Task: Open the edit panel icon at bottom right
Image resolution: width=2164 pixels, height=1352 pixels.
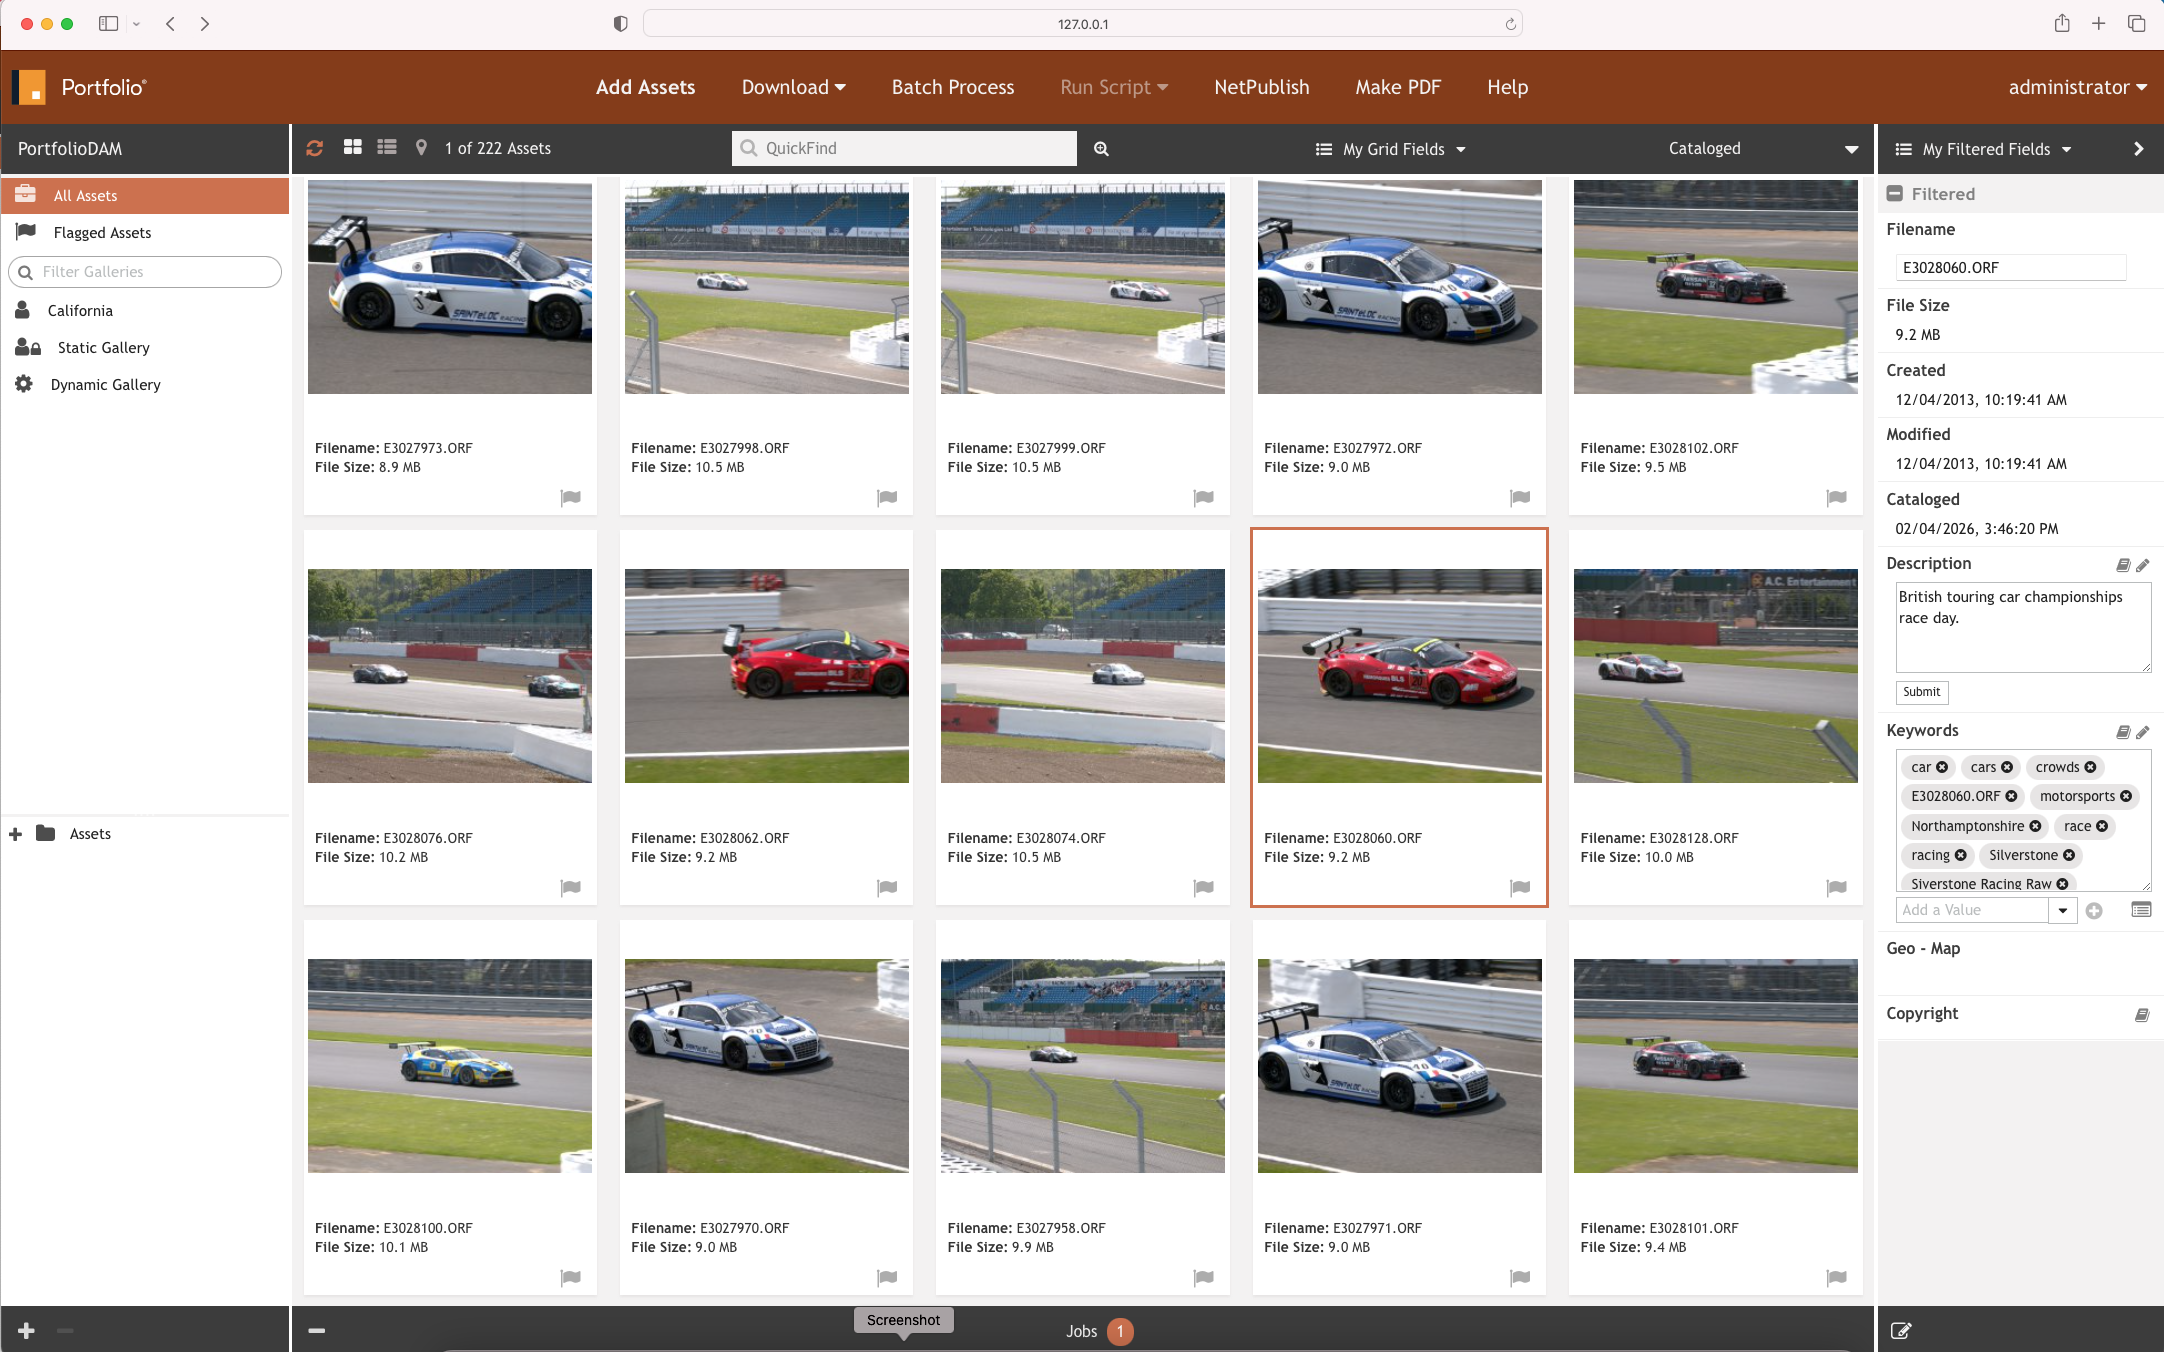Action: (1901, 1330)
